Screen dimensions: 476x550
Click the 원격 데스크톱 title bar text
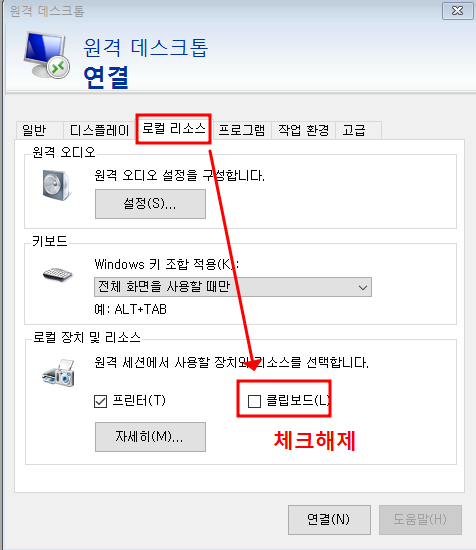point(47,11)
